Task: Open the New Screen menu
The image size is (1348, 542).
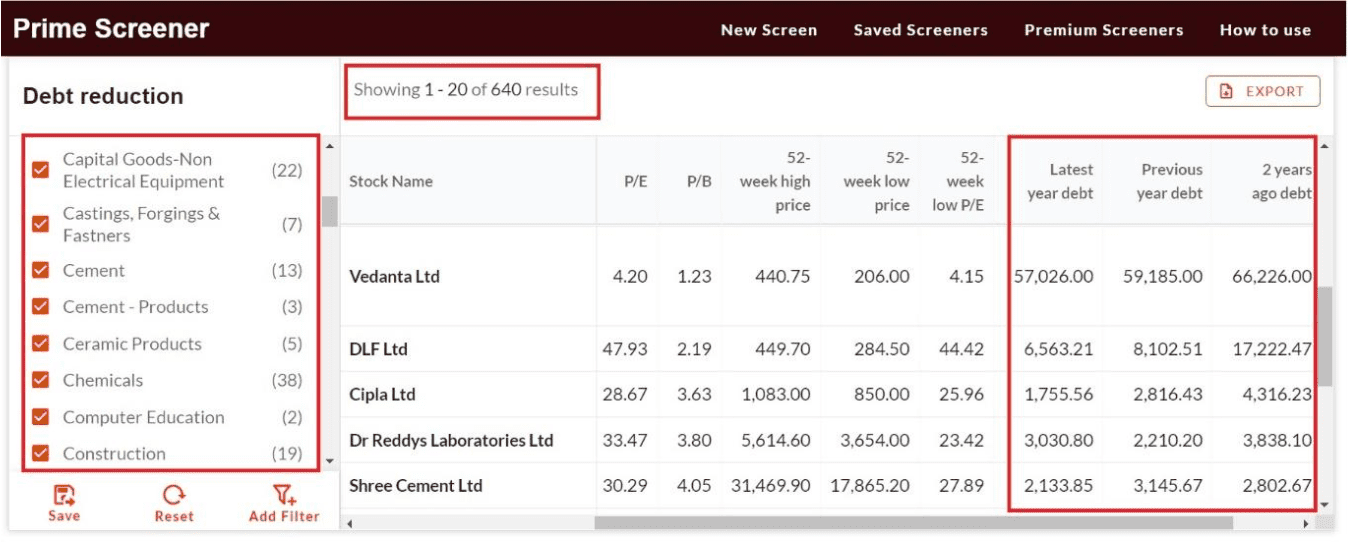Action: click(x=769, y=30)
